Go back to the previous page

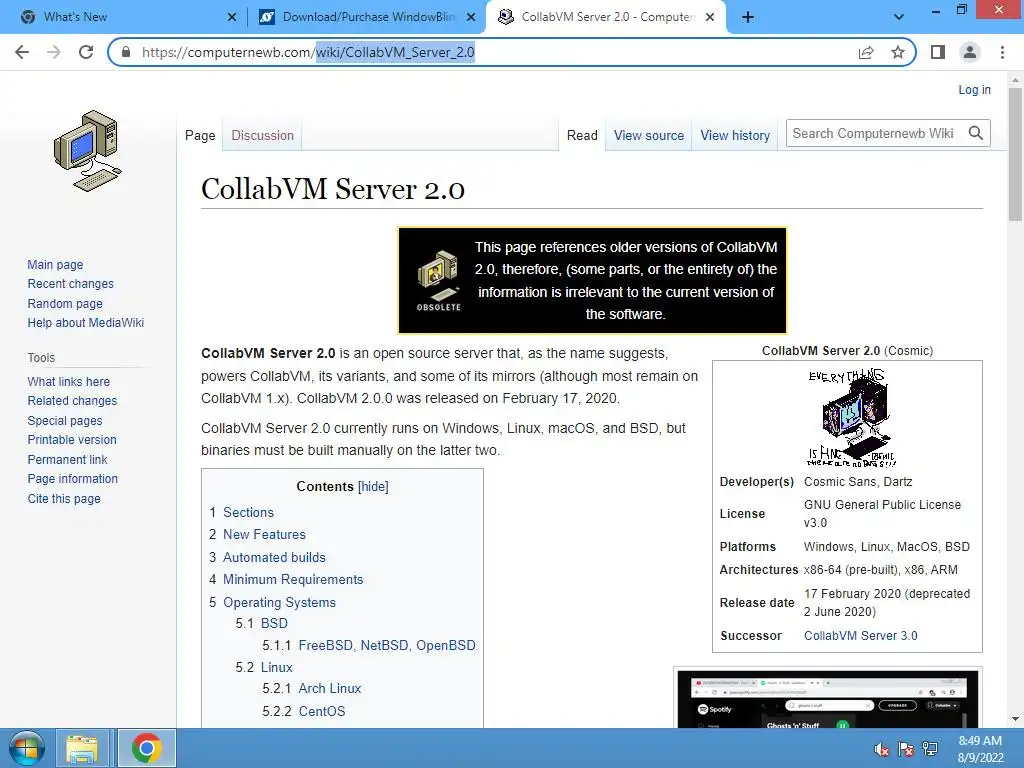tap(22, 52)
